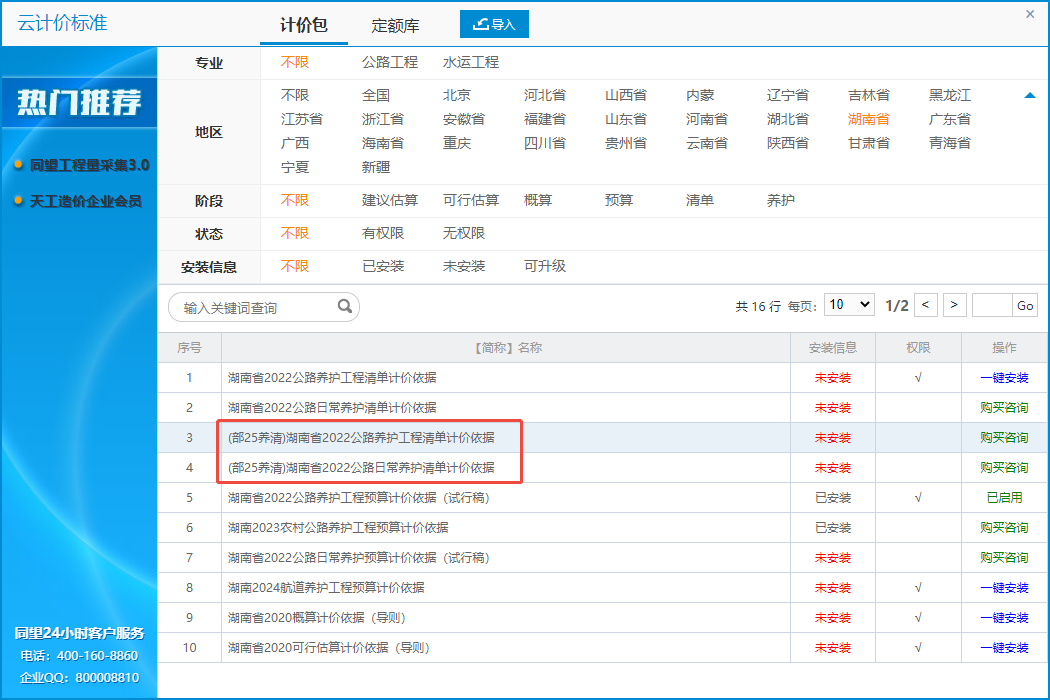The height and width of the screenshot is (700, 1050).
Task: Filter by 已安装 install status
Action: point(383,266)
